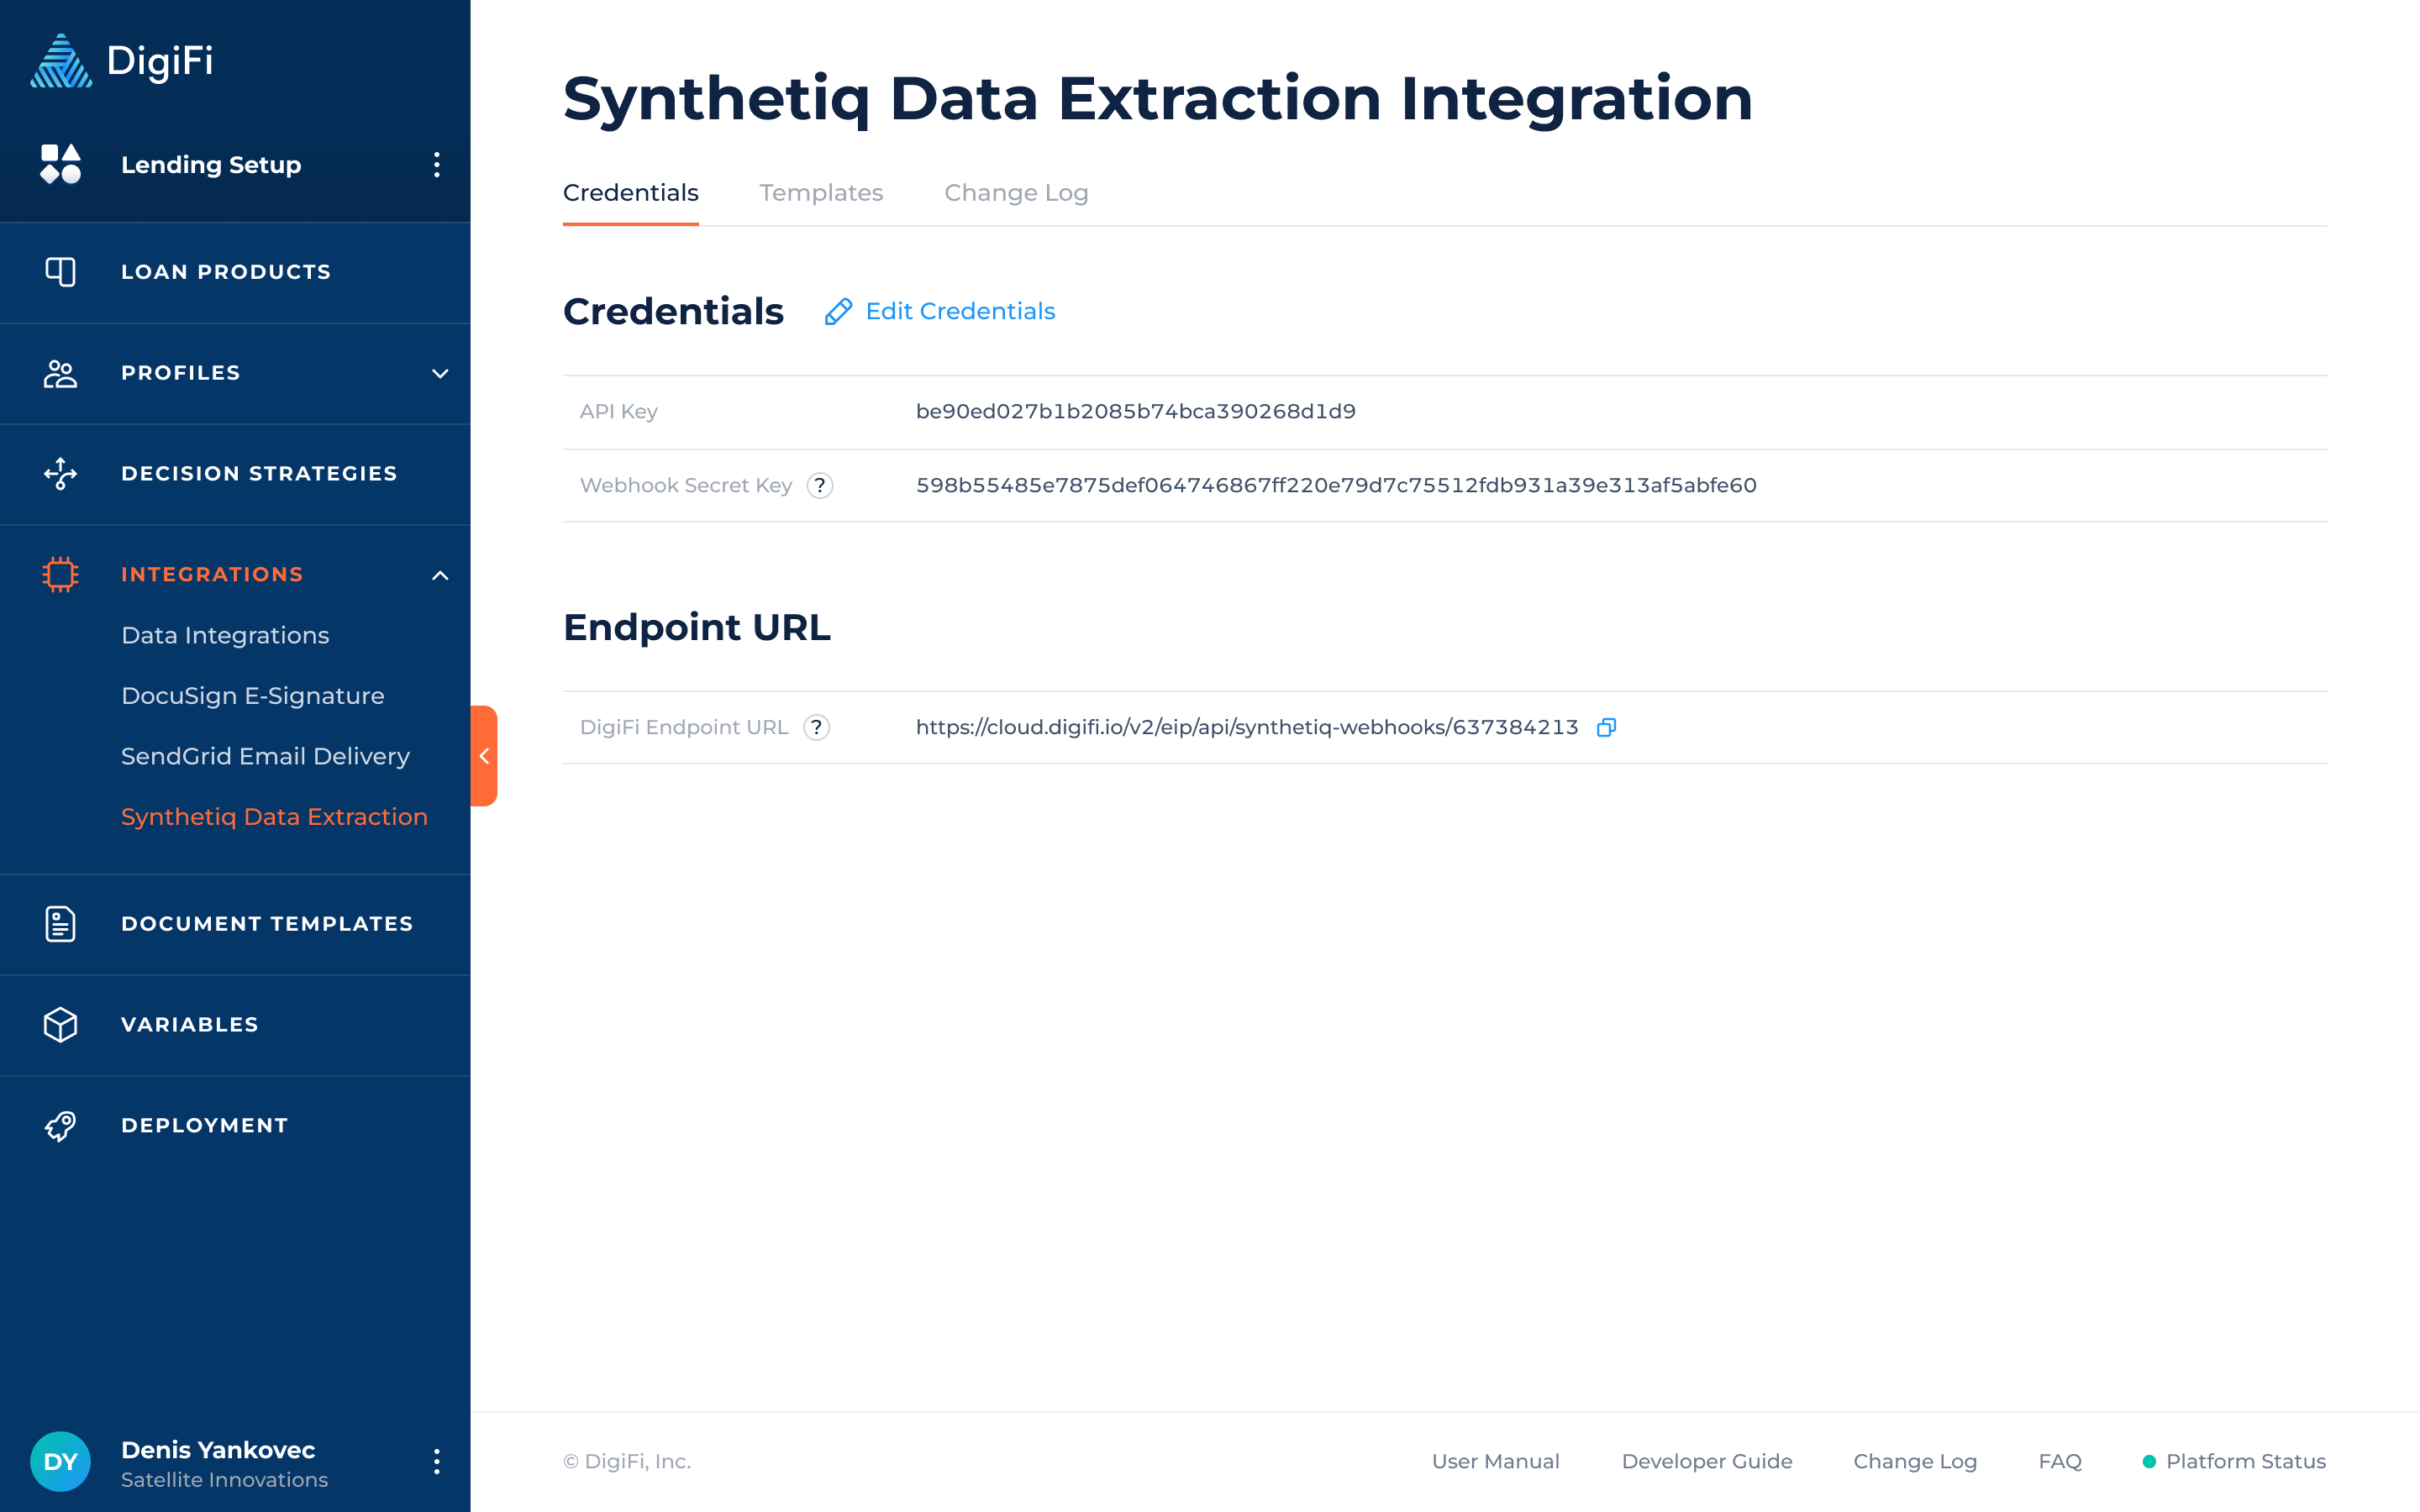Viewport: 2420px width, 1512px height.
Task: Collapse the sidebar with orange arrow tab
Action: (x=484, y=756)
